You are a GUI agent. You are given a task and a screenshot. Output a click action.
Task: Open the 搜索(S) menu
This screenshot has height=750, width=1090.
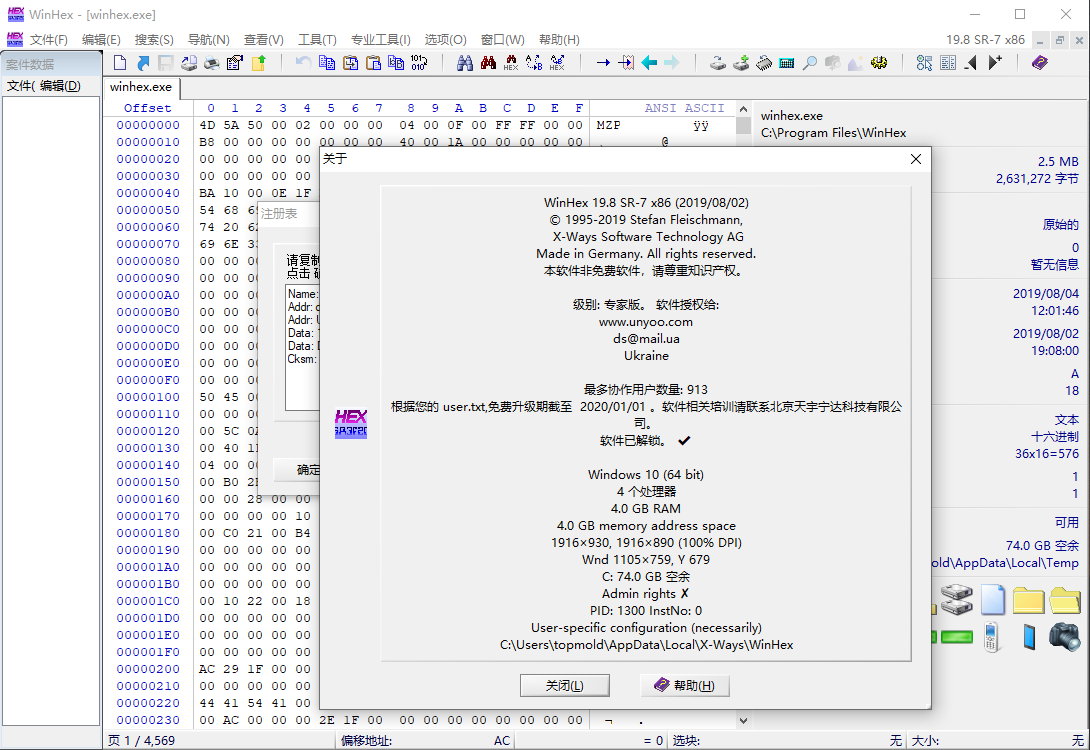(154, 40)
